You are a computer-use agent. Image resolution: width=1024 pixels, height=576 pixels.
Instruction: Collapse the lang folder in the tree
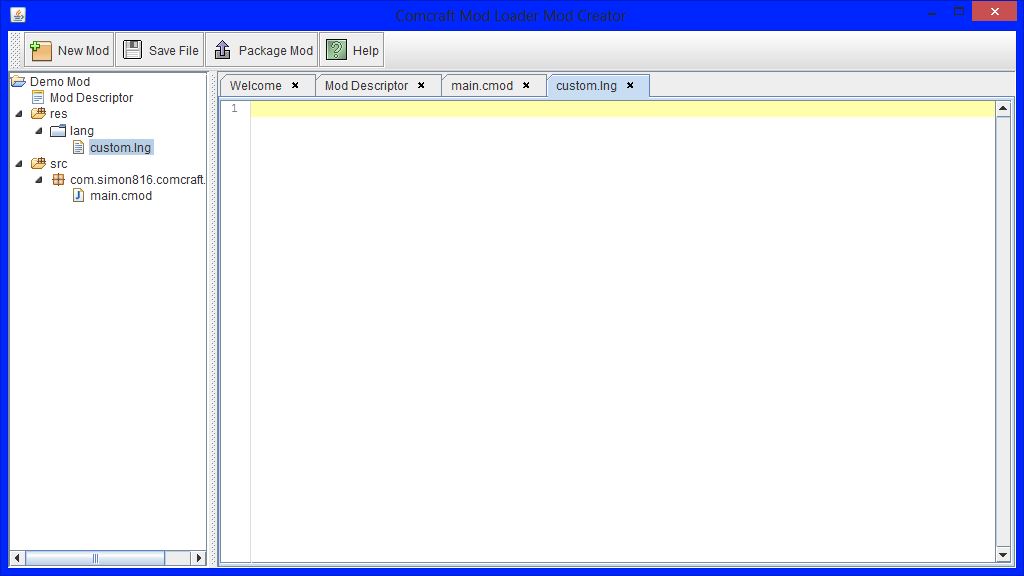click(39, 130)
